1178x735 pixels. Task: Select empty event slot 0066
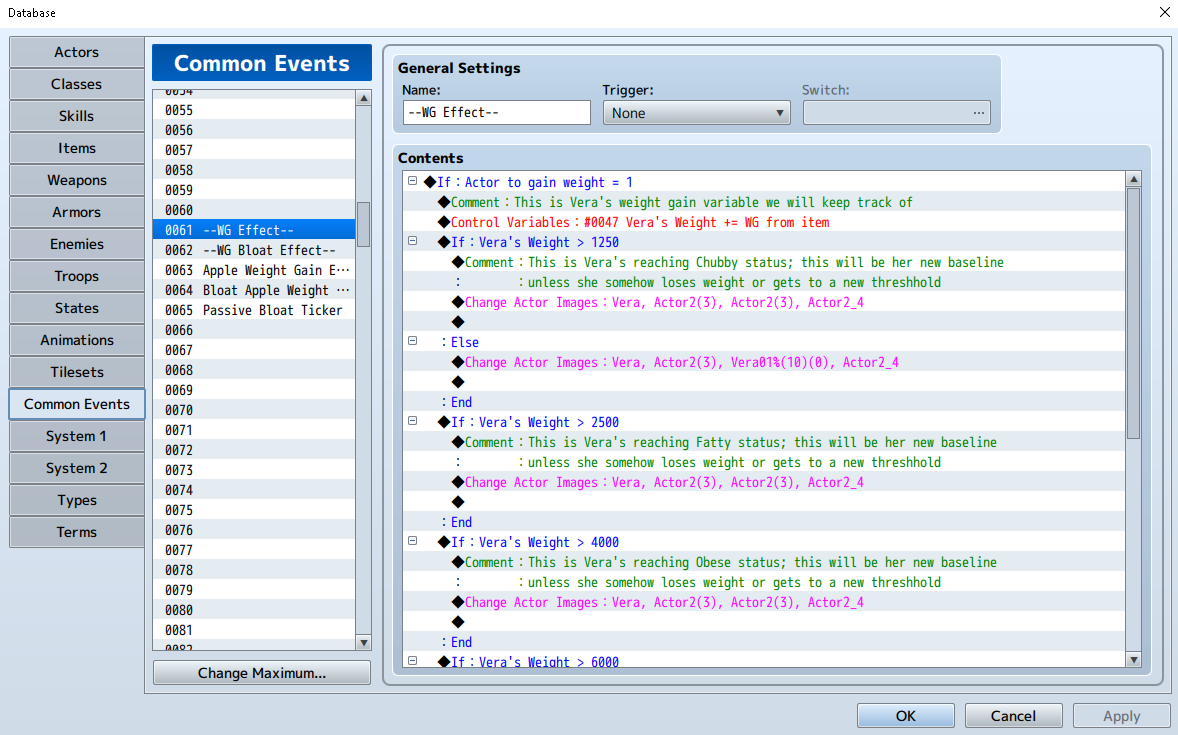tap(254, 330)
